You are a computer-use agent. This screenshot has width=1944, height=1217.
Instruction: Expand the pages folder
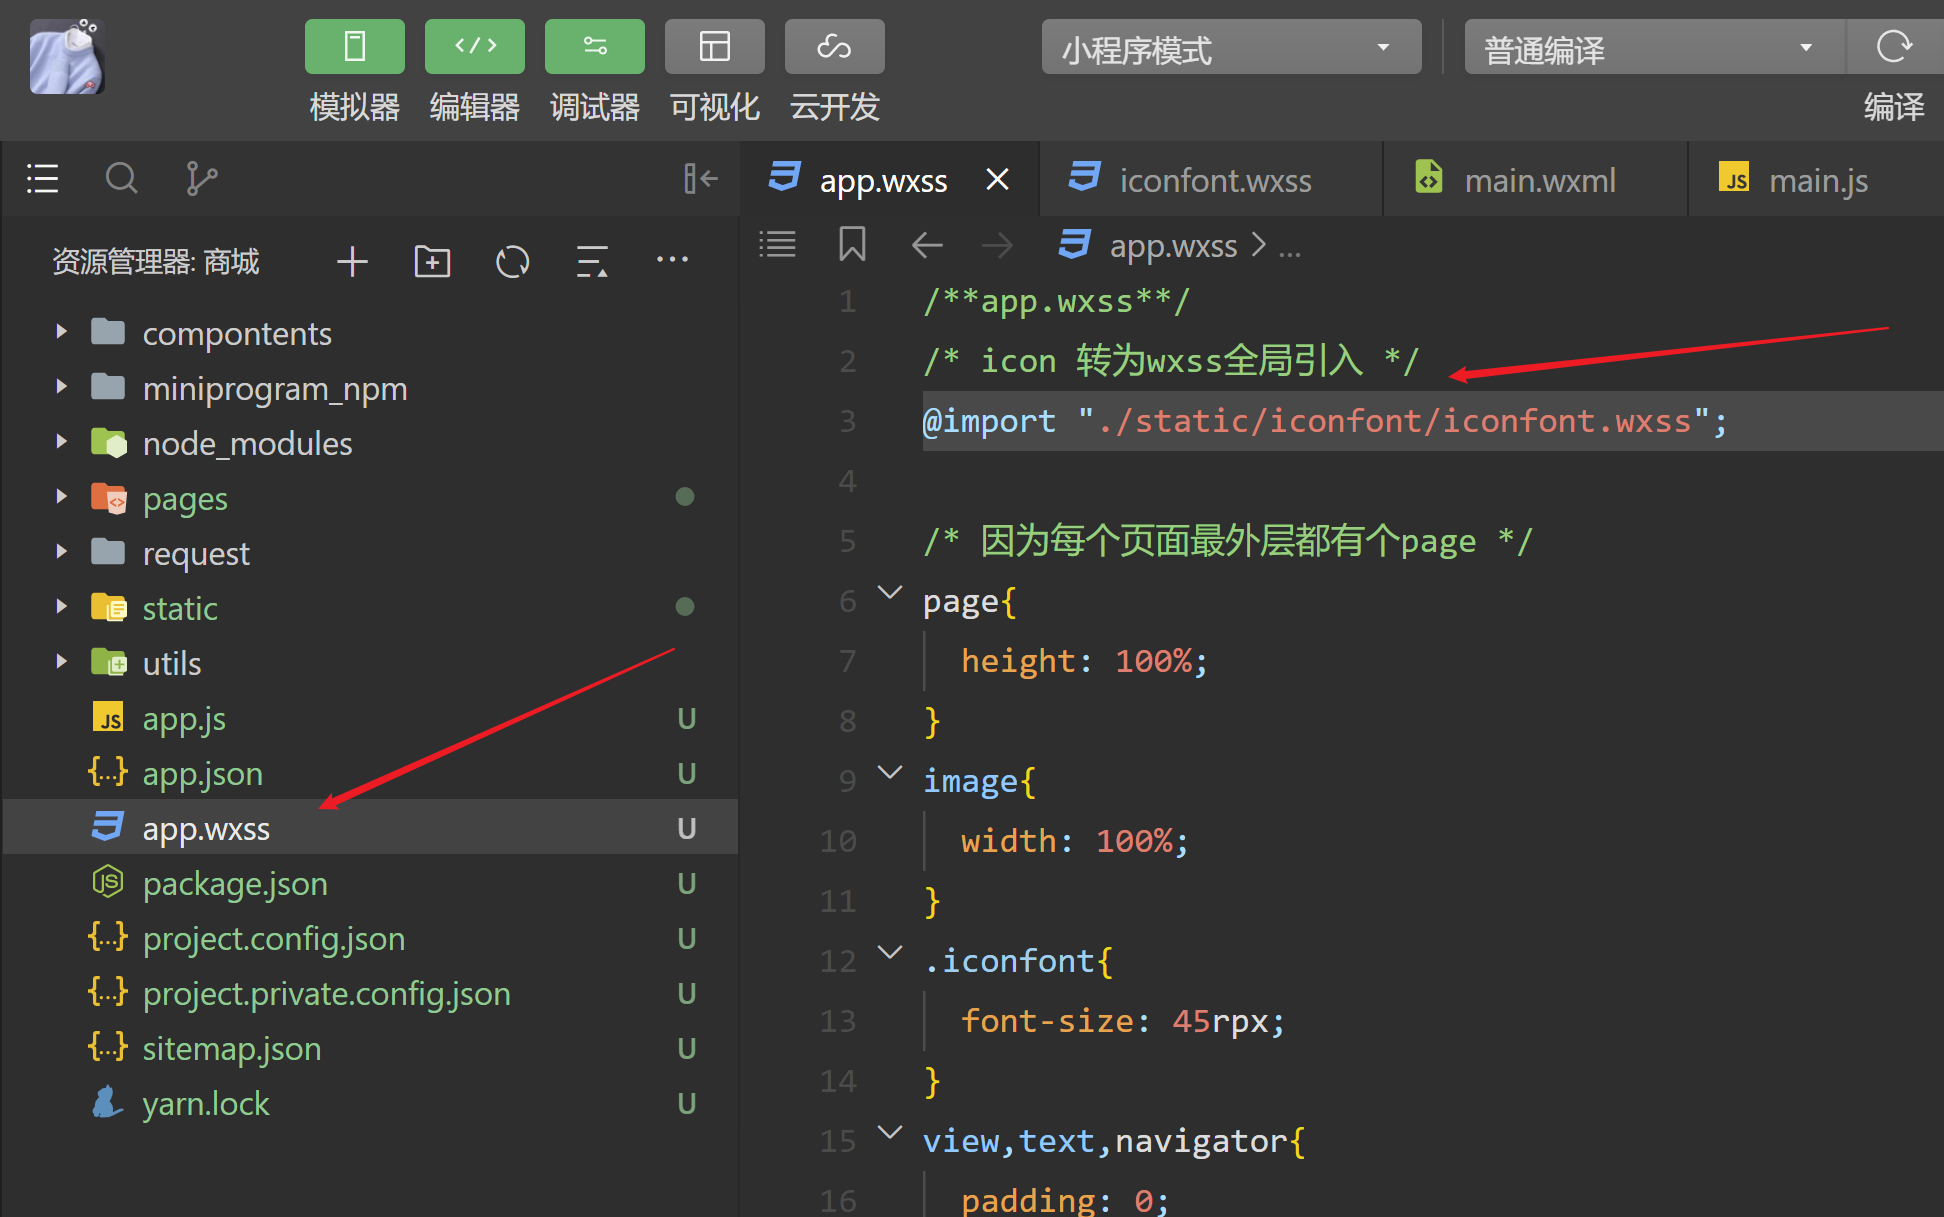(185, 498)
